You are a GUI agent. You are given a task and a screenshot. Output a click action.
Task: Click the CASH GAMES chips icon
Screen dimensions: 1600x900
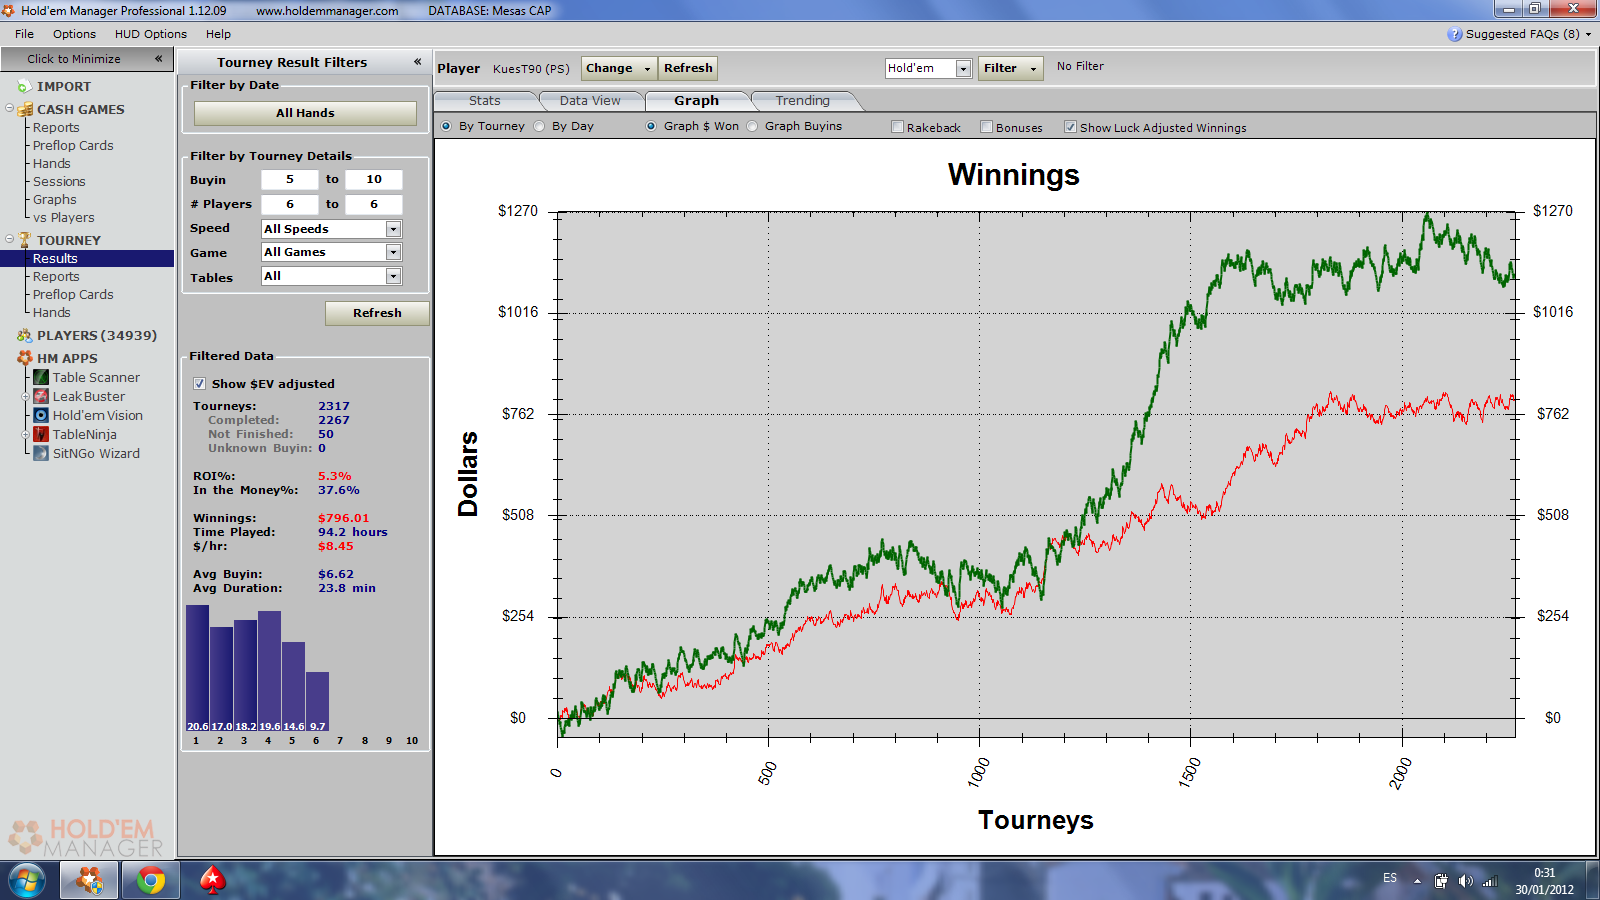point(26,109)
